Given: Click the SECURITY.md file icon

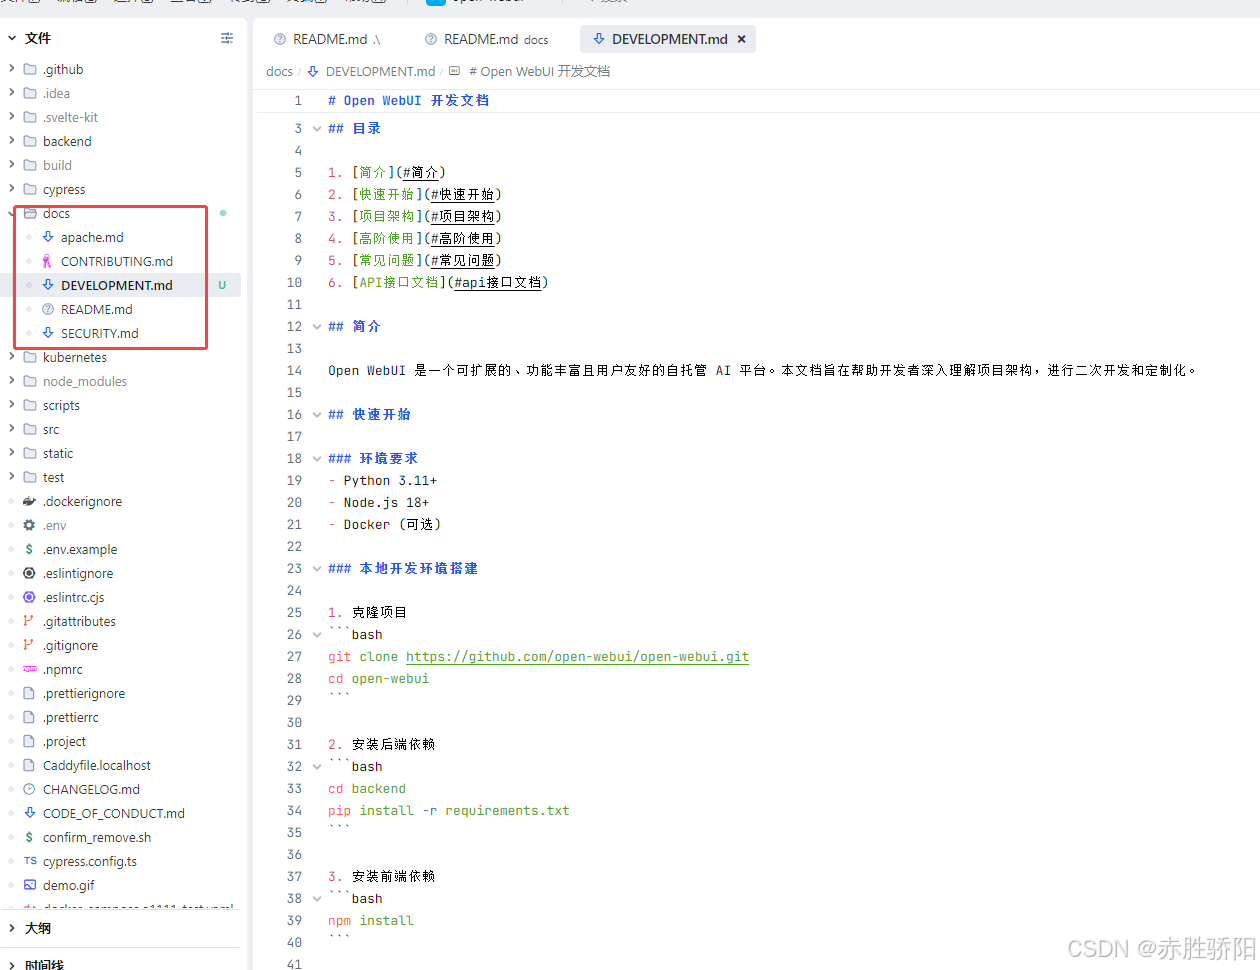Looking at the screenshot, I should coord(48,333).
